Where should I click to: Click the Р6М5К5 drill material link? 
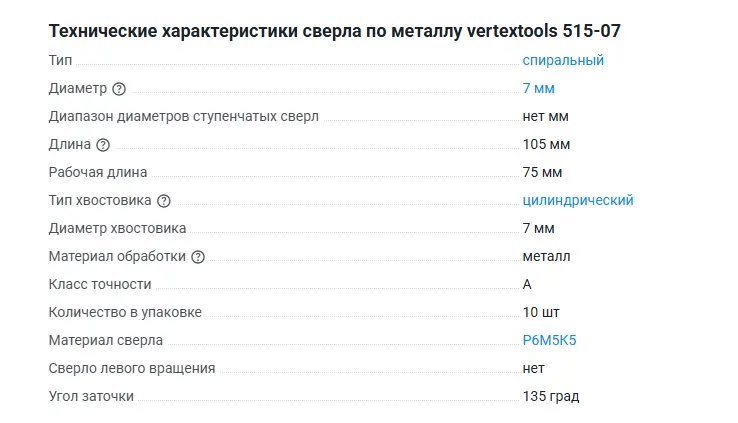(x=549, y=340)
